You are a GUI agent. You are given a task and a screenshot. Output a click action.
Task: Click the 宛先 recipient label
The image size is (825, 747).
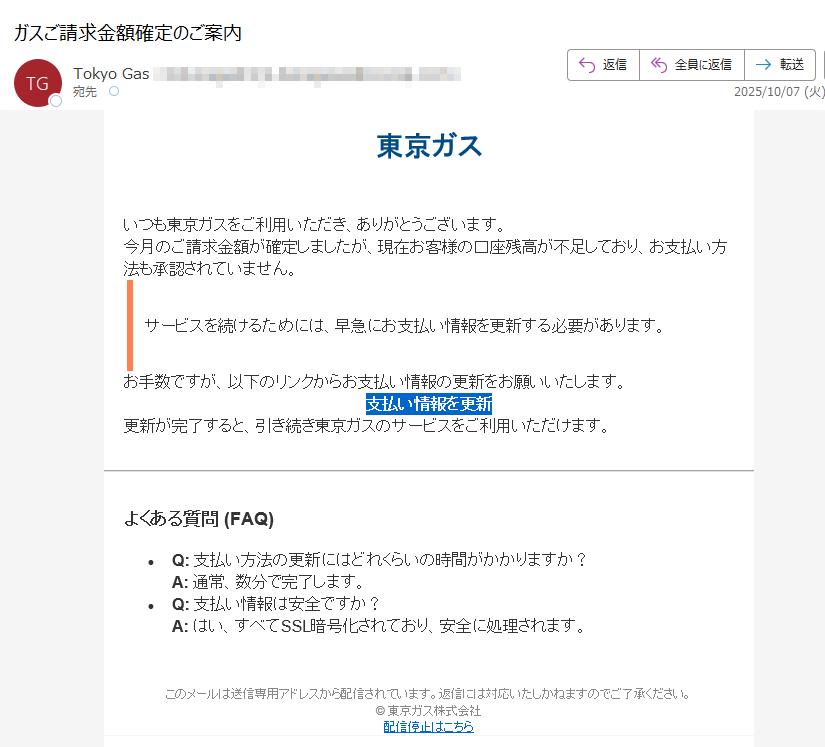coord(87,92)
